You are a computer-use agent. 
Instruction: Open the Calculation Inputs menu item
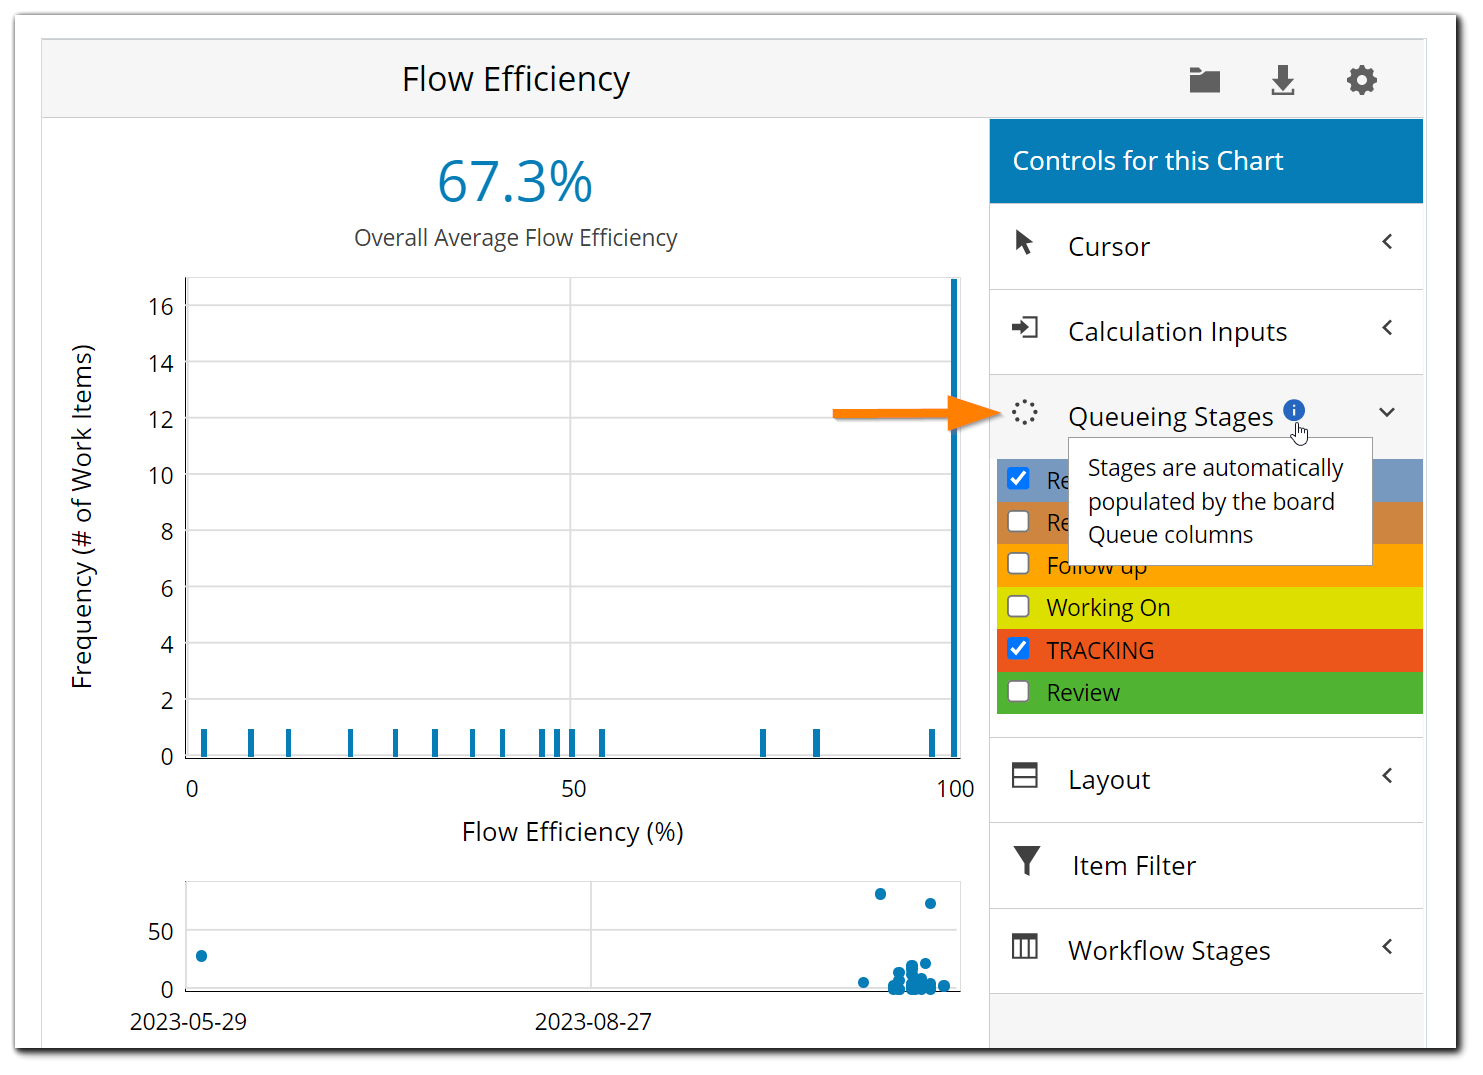tap(1177, 332)
